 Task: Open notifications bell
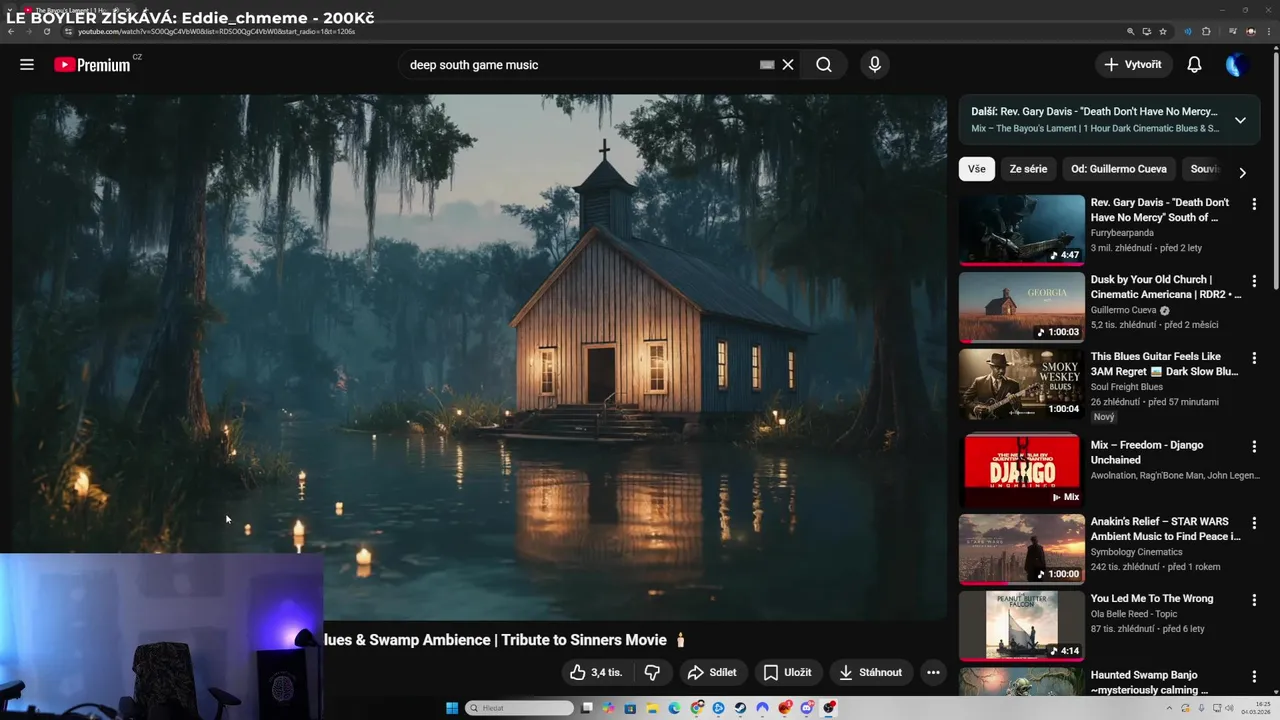[1194, 65]
